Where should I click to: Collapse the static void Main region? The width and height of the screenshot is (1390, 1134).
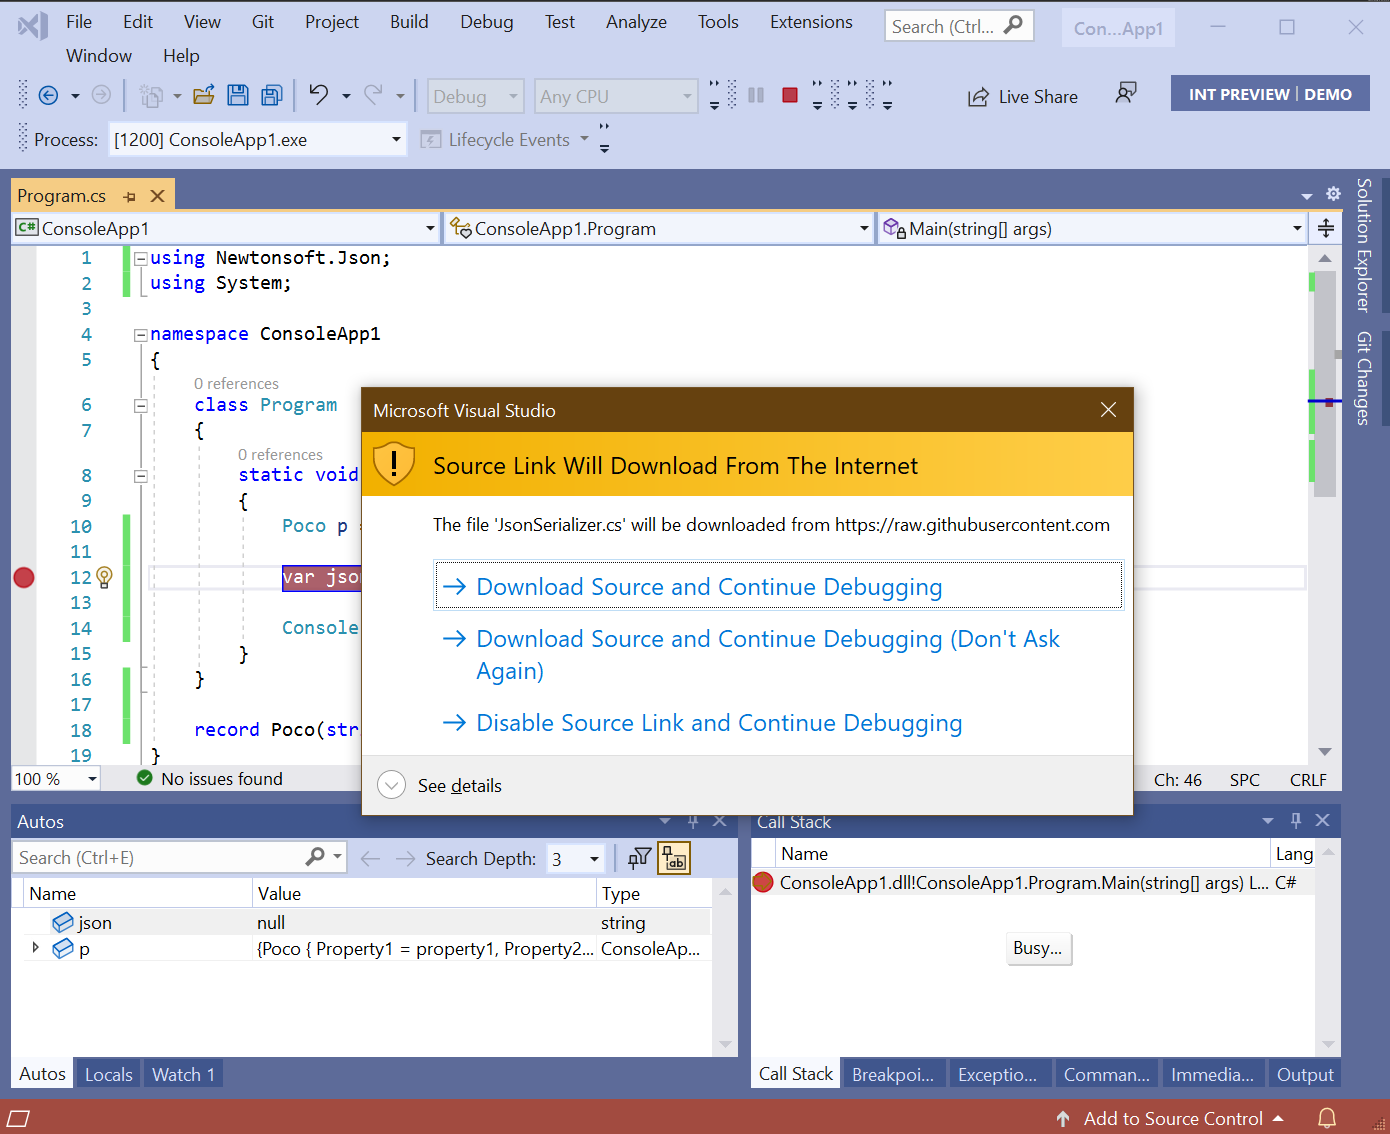coord(141,476)
